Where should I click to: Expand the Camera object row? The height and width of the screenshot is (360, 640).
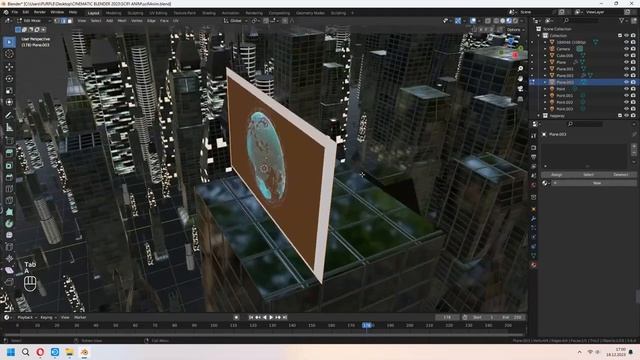click(x=545, y=49)
